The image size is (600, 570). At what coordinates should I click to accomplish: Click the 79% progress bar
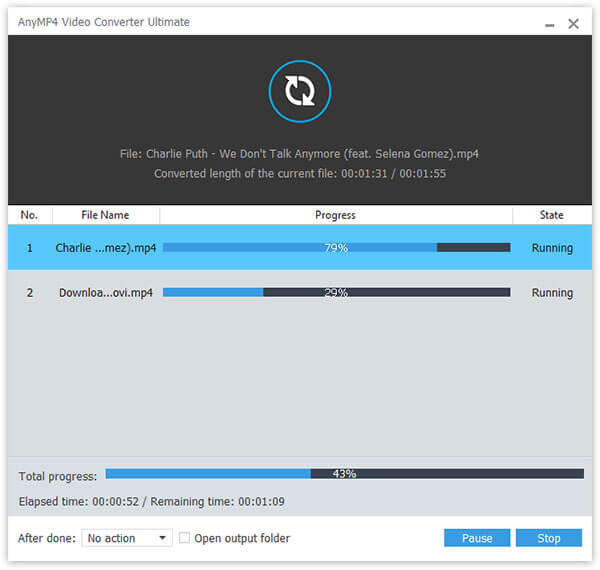tap(336, 248)
